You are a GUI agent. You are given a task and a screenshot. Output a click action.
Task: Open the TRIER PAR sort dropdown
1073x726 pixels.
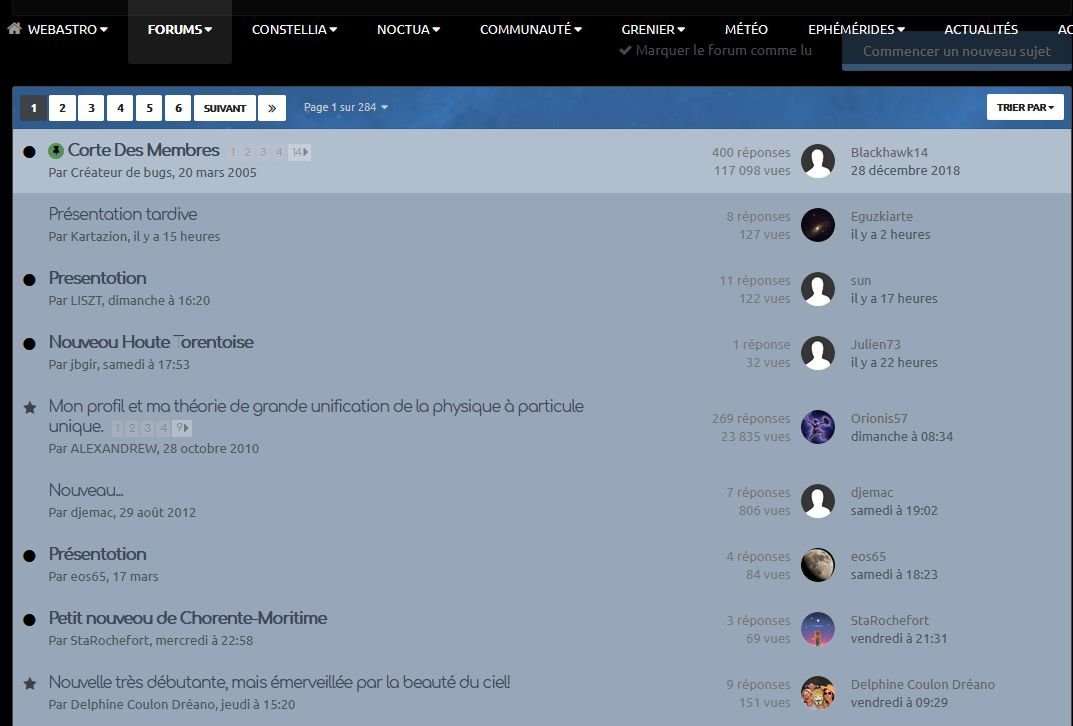click(1025, 107)
